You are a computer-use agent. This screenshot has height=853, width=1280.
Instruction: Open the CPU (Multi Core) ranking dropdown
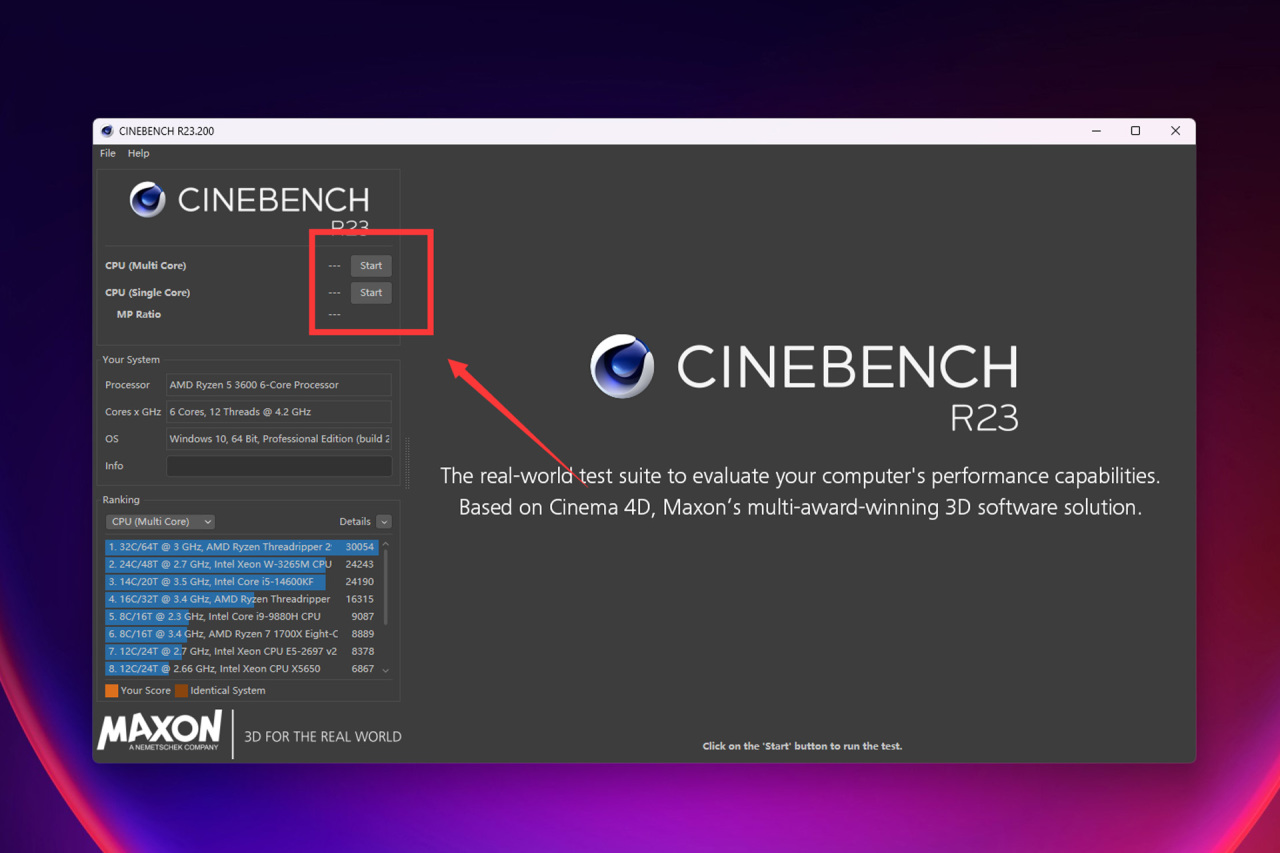coord(160,522)
